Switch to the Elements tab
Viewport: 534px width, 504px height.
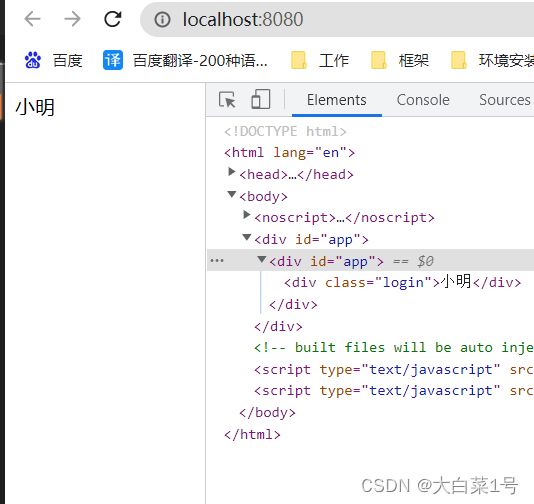click(337, 100)
